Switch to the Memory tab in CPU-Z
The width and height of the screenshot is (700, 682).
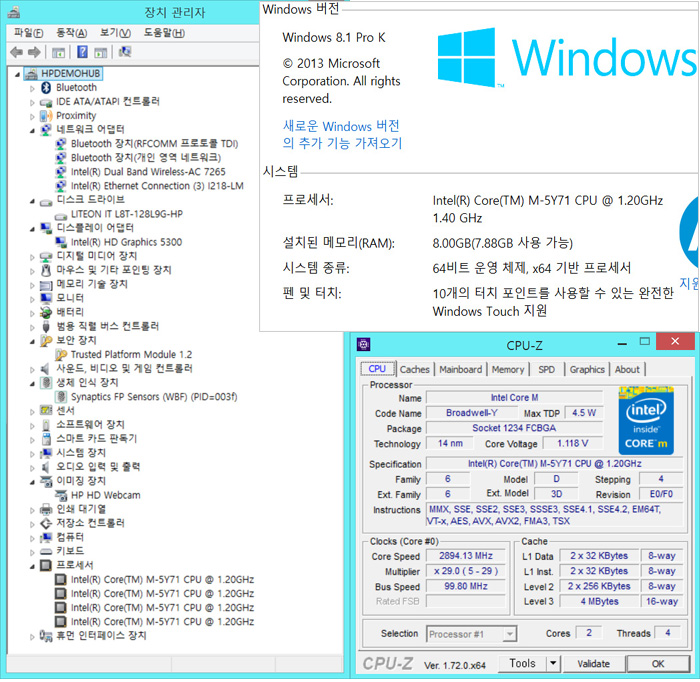[x=508, y=370]
